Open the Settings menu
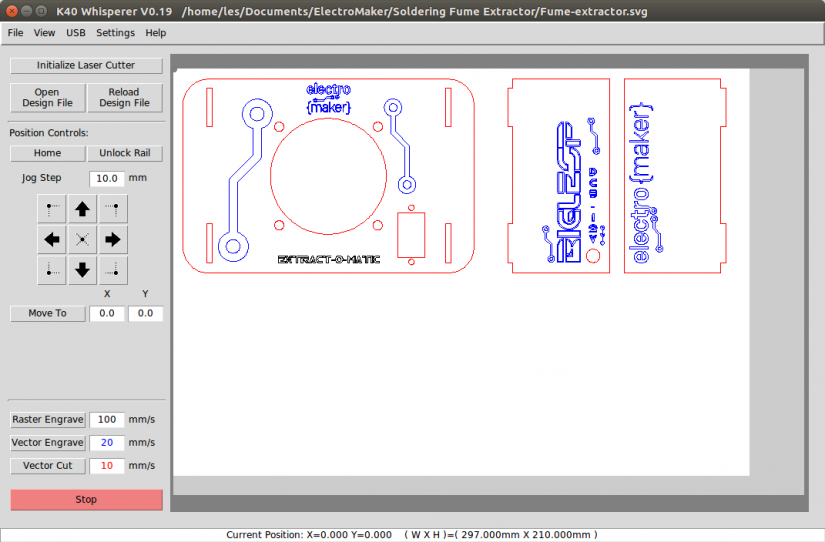This screenshot has width=825, height=542. [x=115, y=33]
